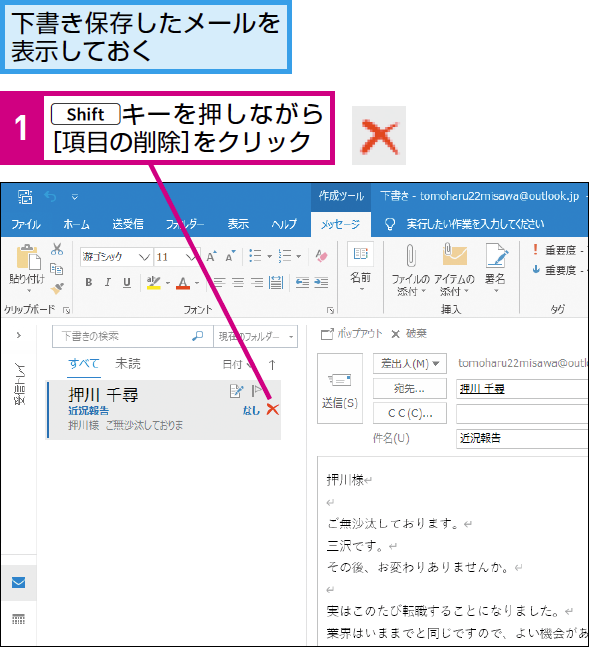Expand the 現在のフォルダー search scope dropdown
The image size is (600, 647).
[x=291, y=337]
